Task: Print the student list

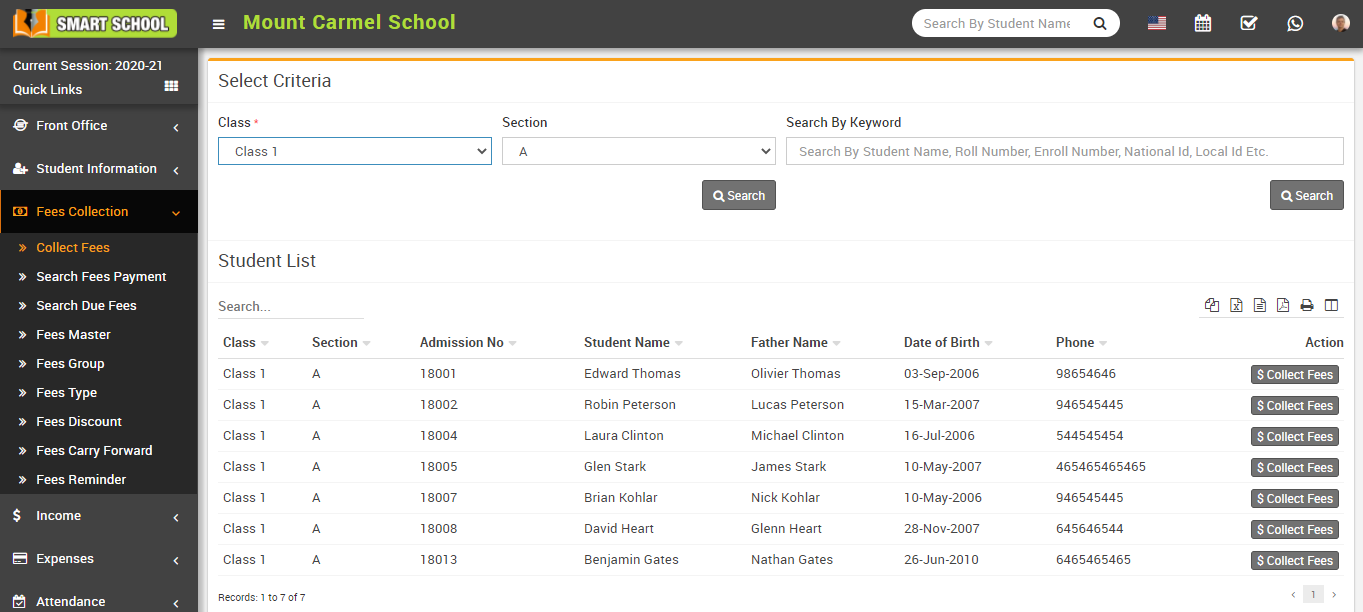Action: (x=1307, y=305)
